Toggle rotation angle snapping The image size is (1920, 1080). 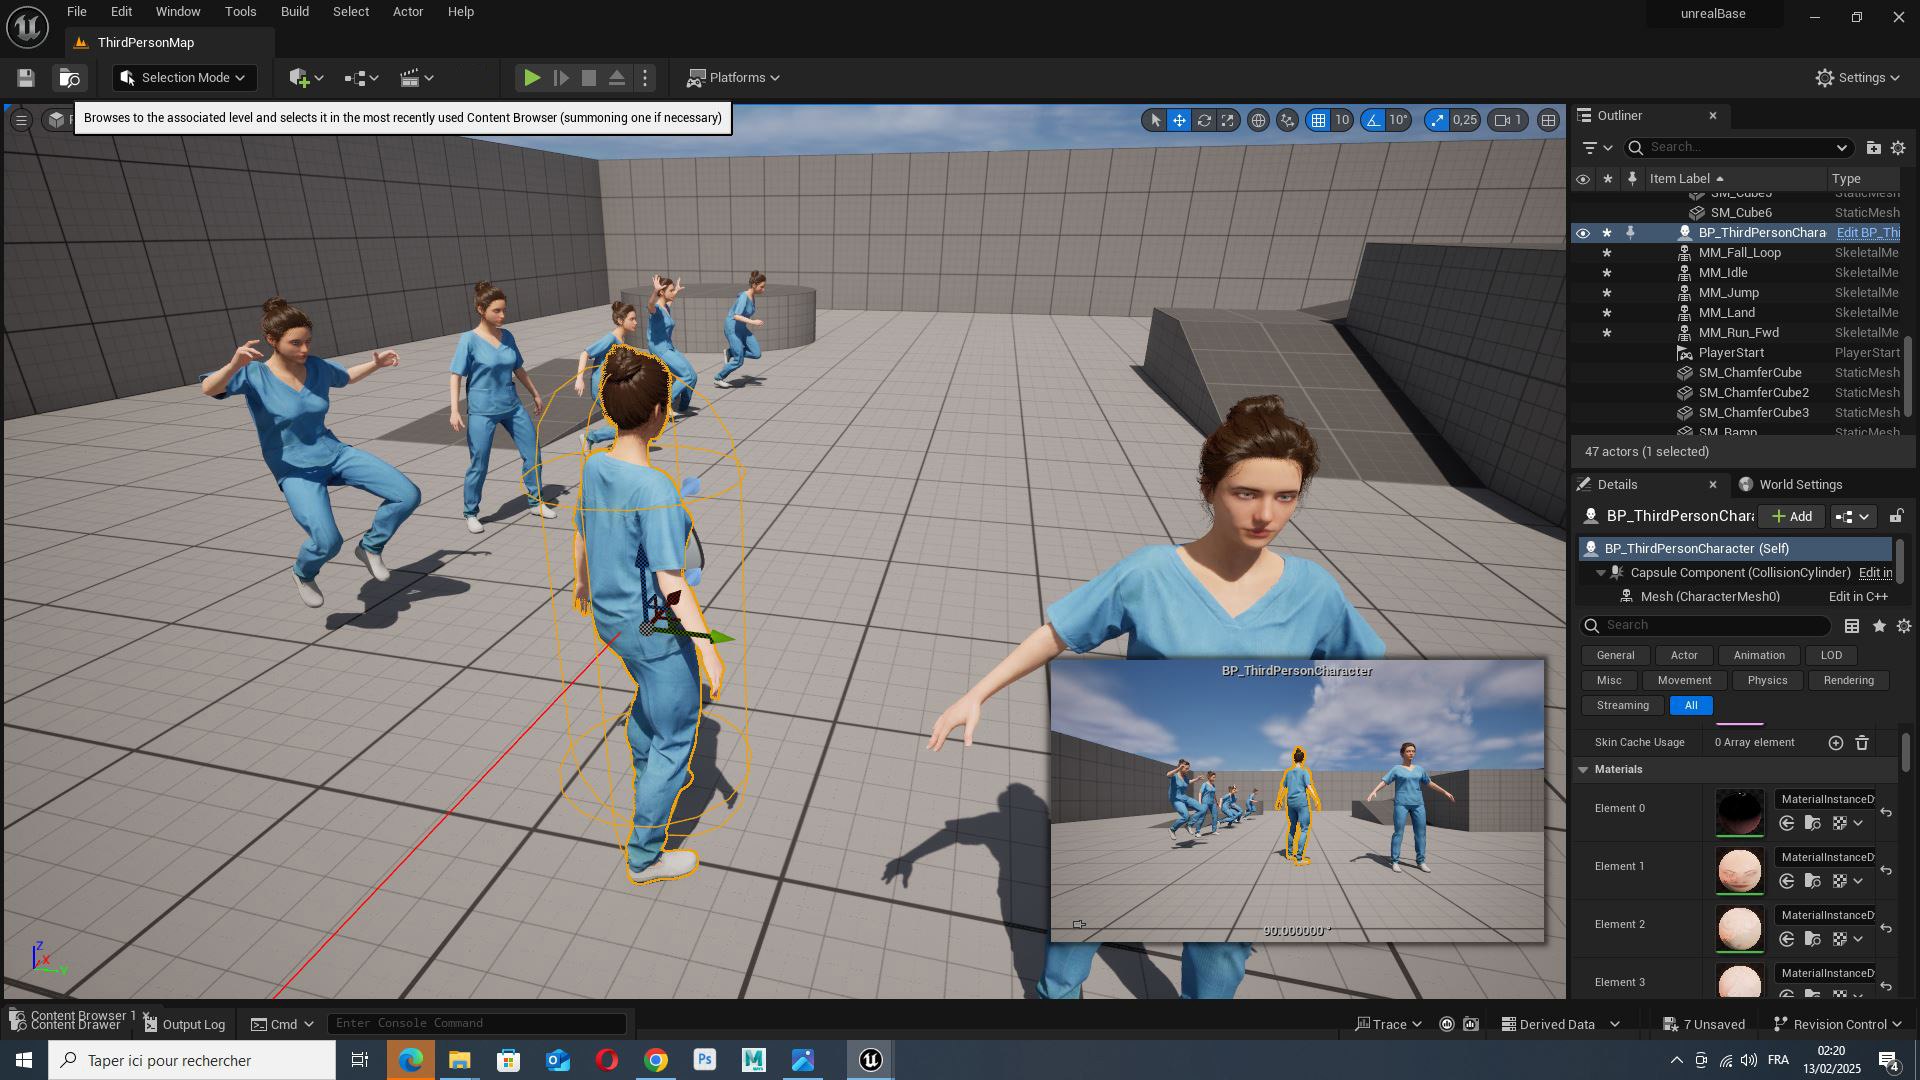click(x=1373, y=120)
